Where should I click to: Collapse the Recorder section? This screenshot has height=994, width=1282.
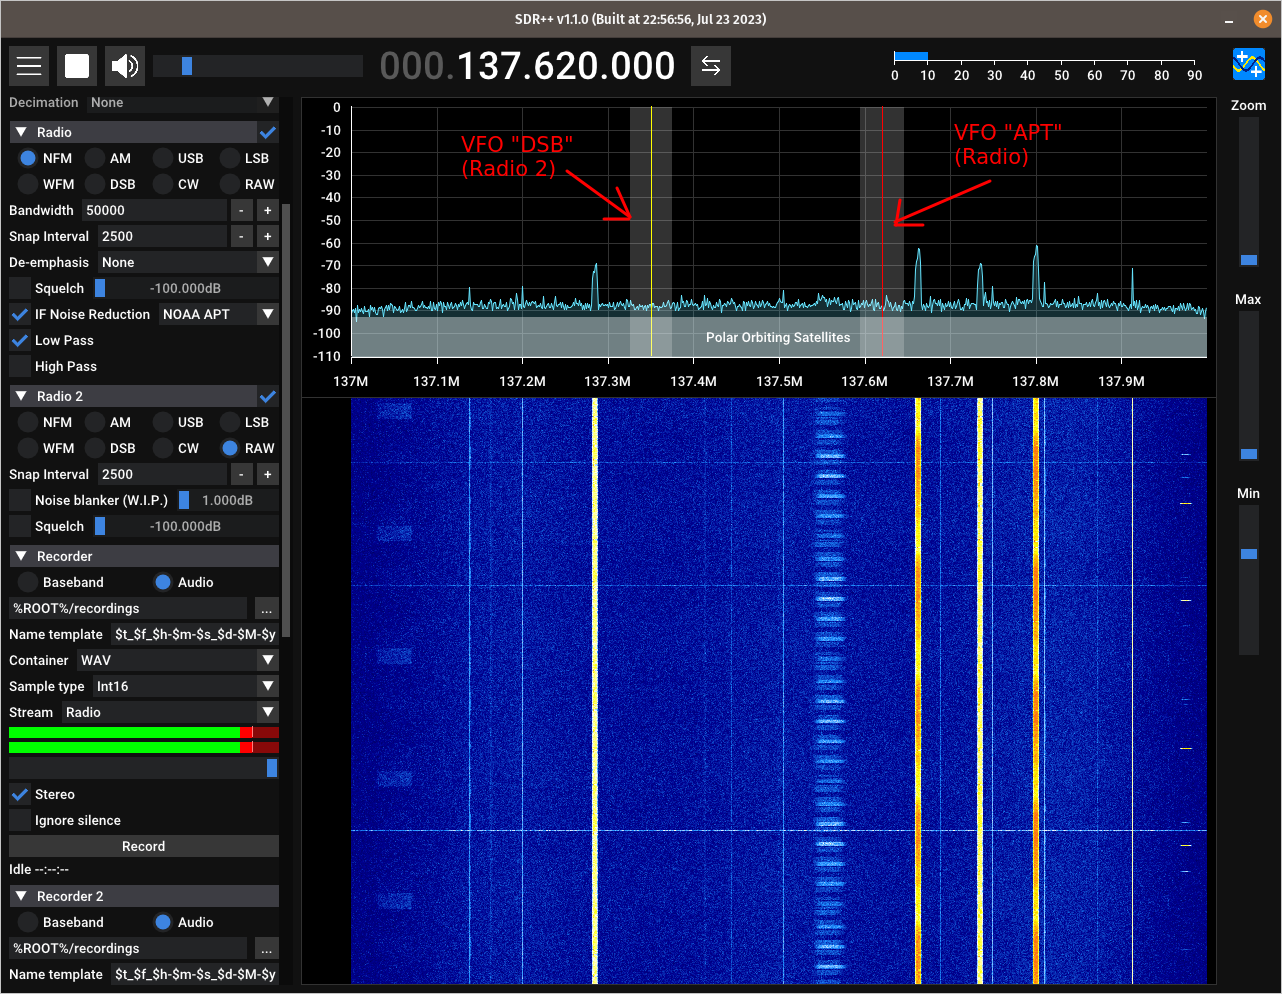pyautogui.click(x=21, y=556)
